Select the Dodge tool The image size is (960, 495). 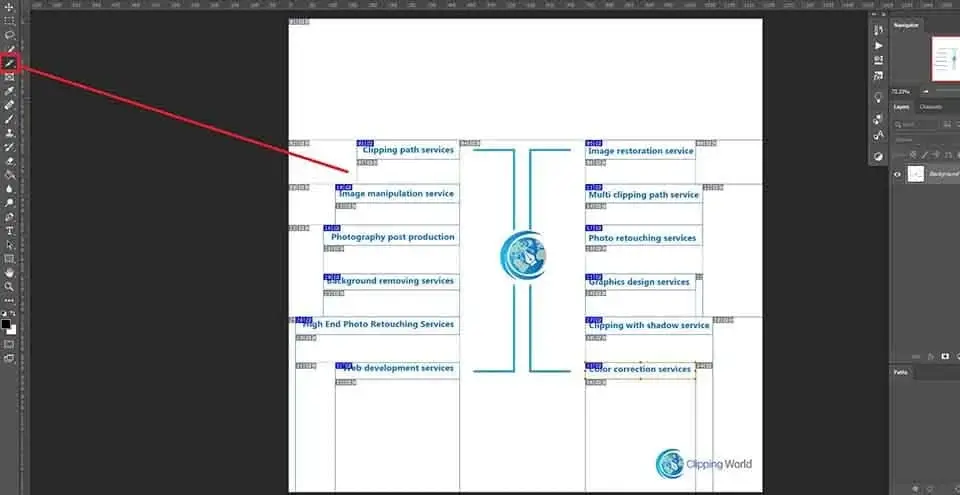pyautogui.click(x=9, y=203)
